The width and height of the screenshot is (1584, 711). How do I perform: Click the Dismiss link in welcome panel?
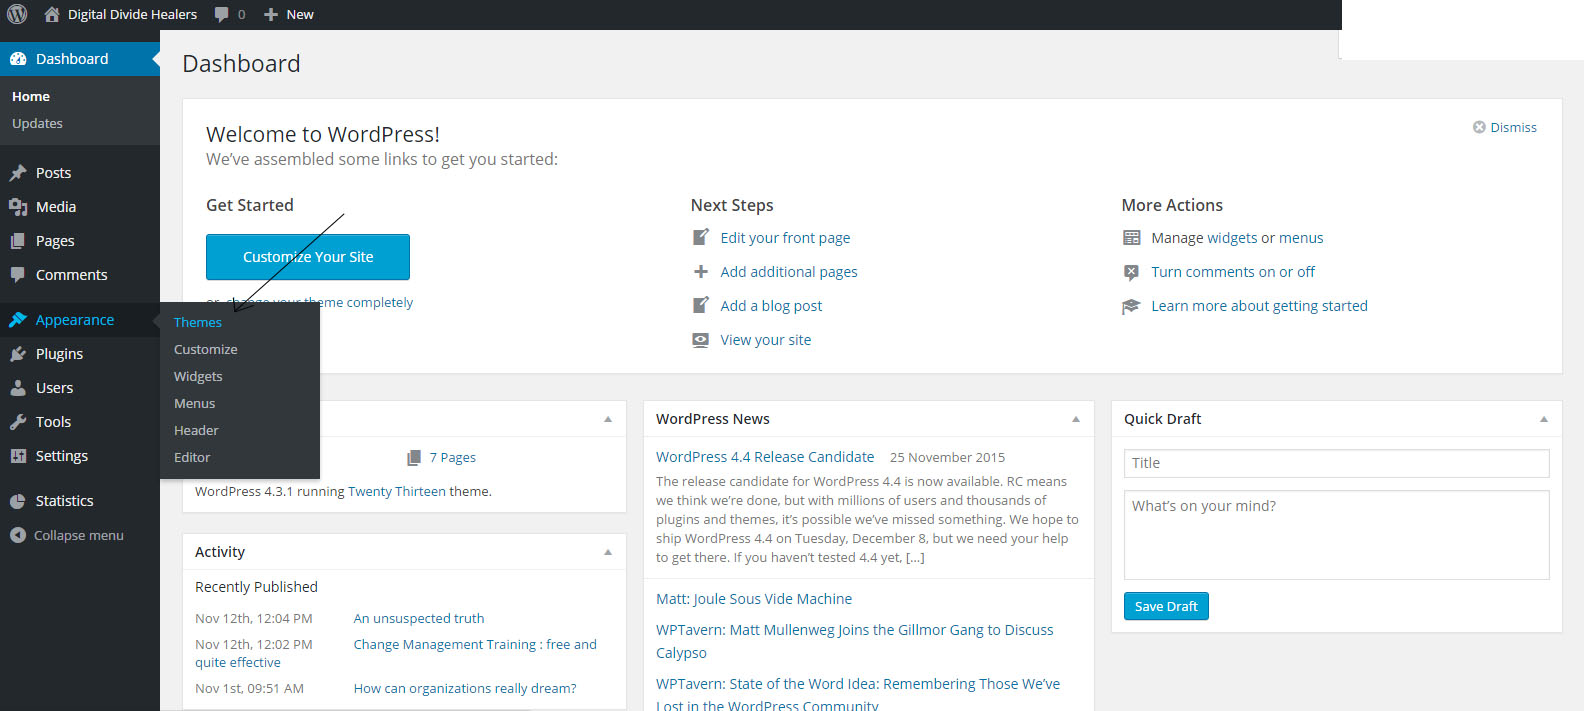pos(1513,127)
